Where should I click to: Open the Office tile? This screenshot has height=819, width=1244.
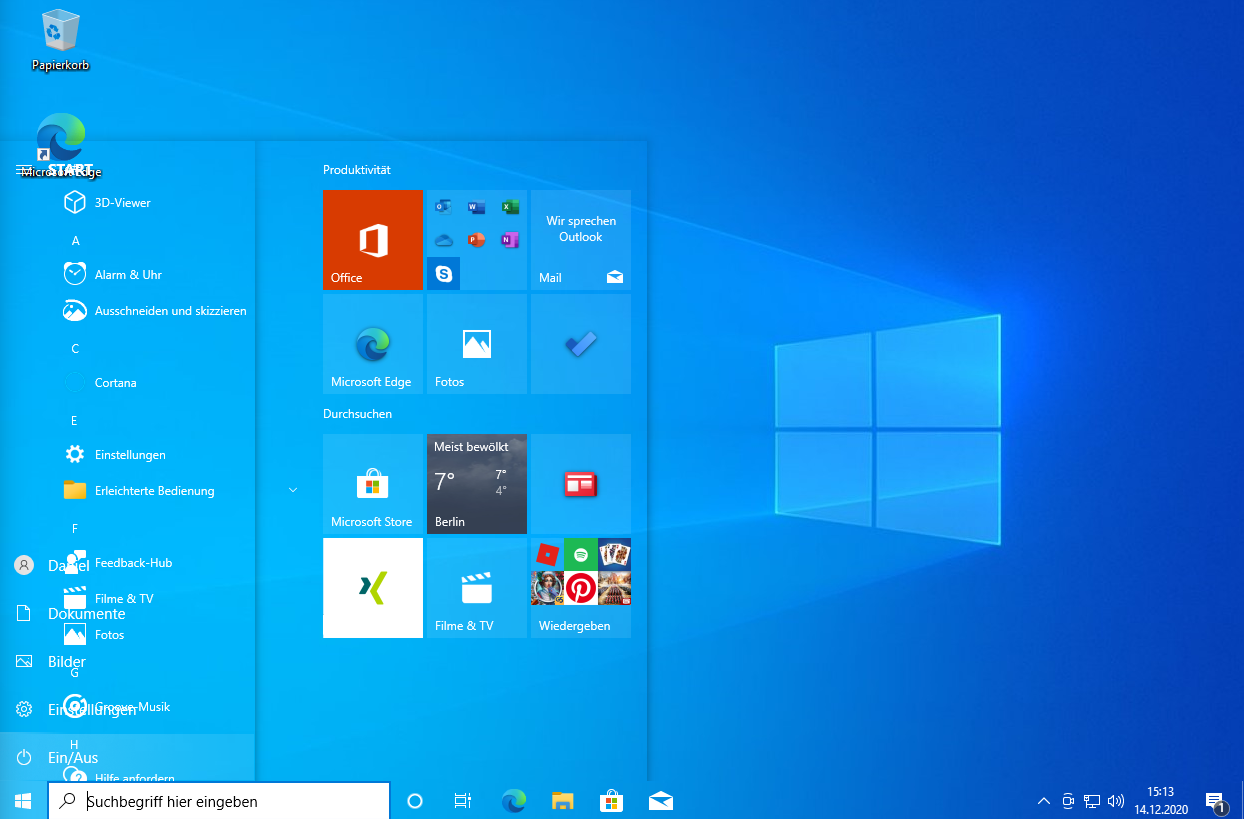(x=373, y=240)
